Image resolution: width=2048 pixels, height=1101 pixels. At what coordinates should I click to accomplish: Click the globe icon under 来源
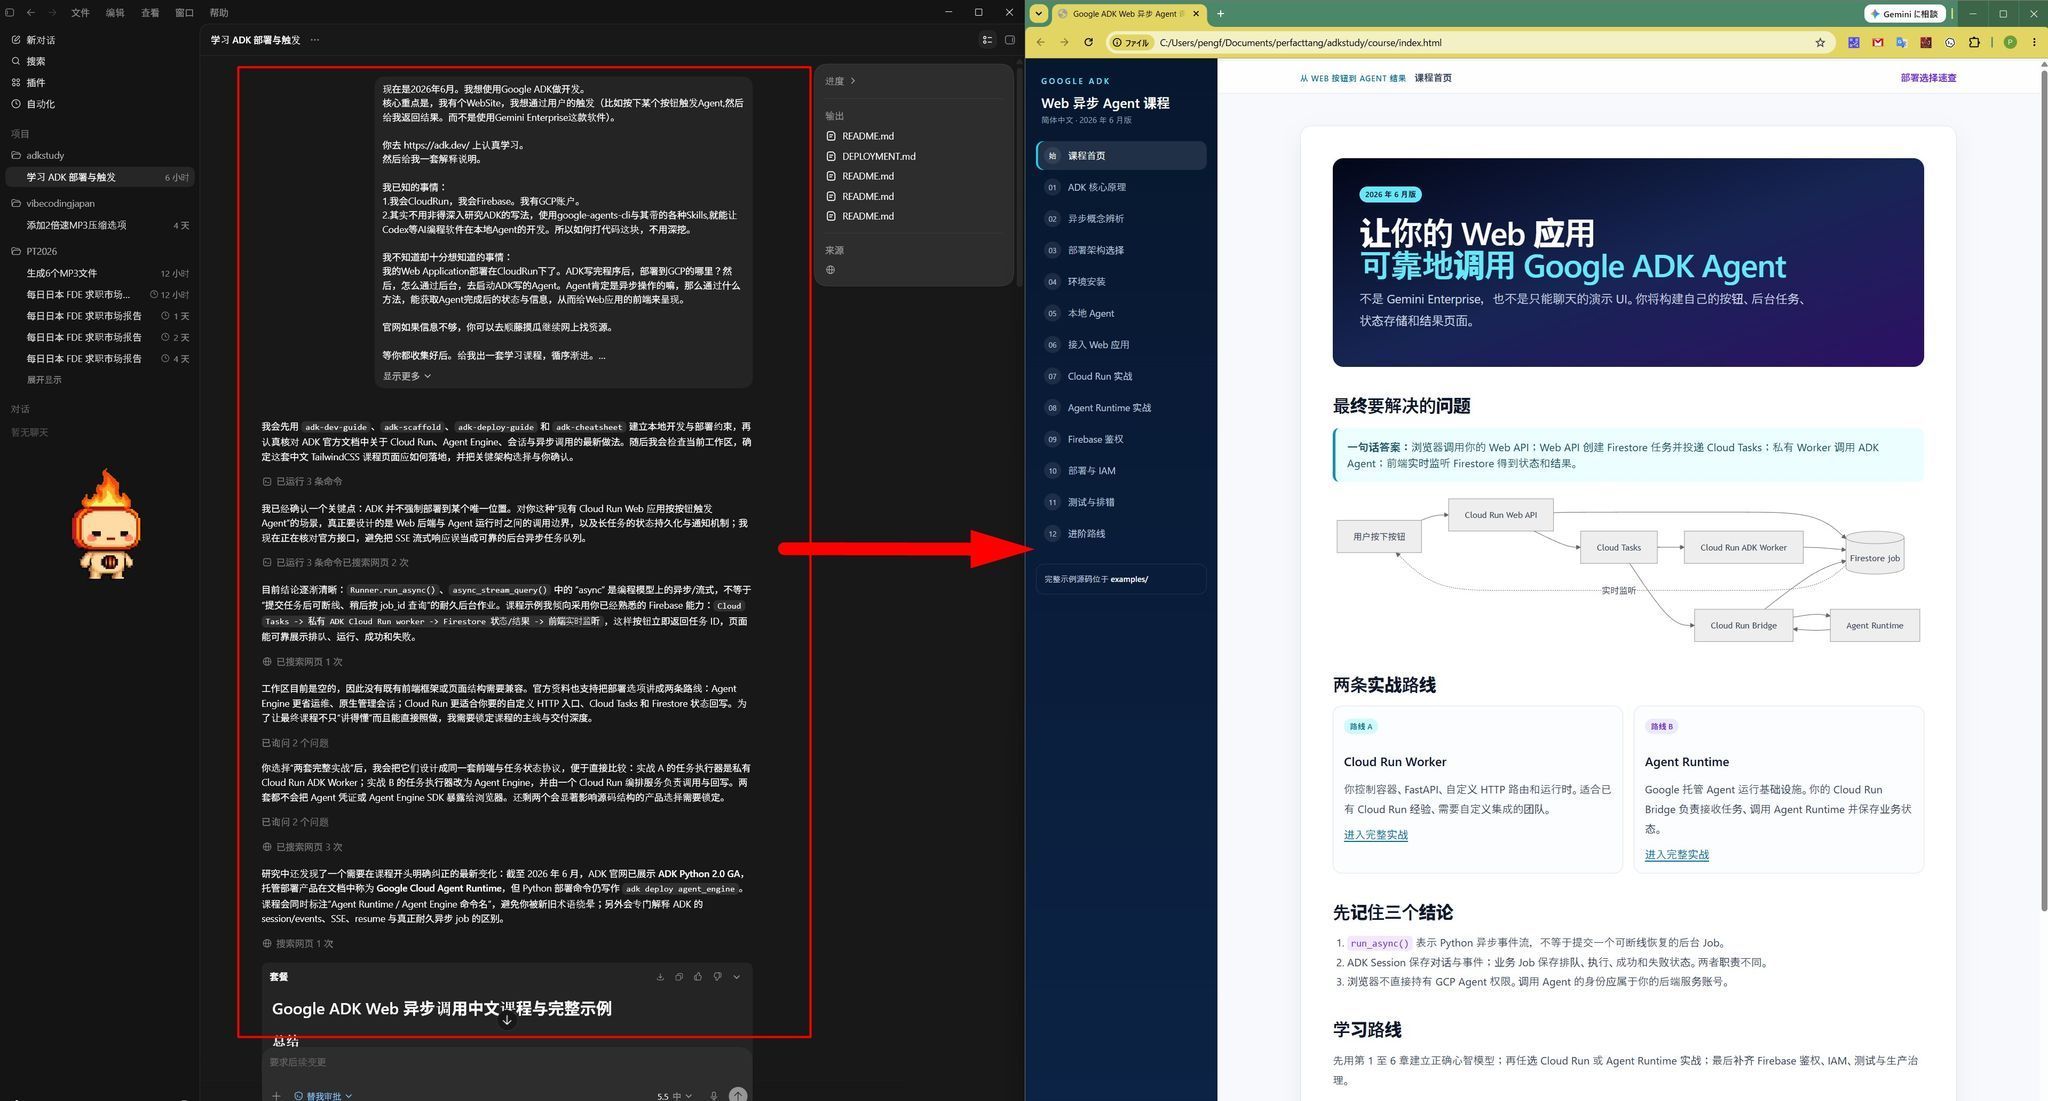830,270
